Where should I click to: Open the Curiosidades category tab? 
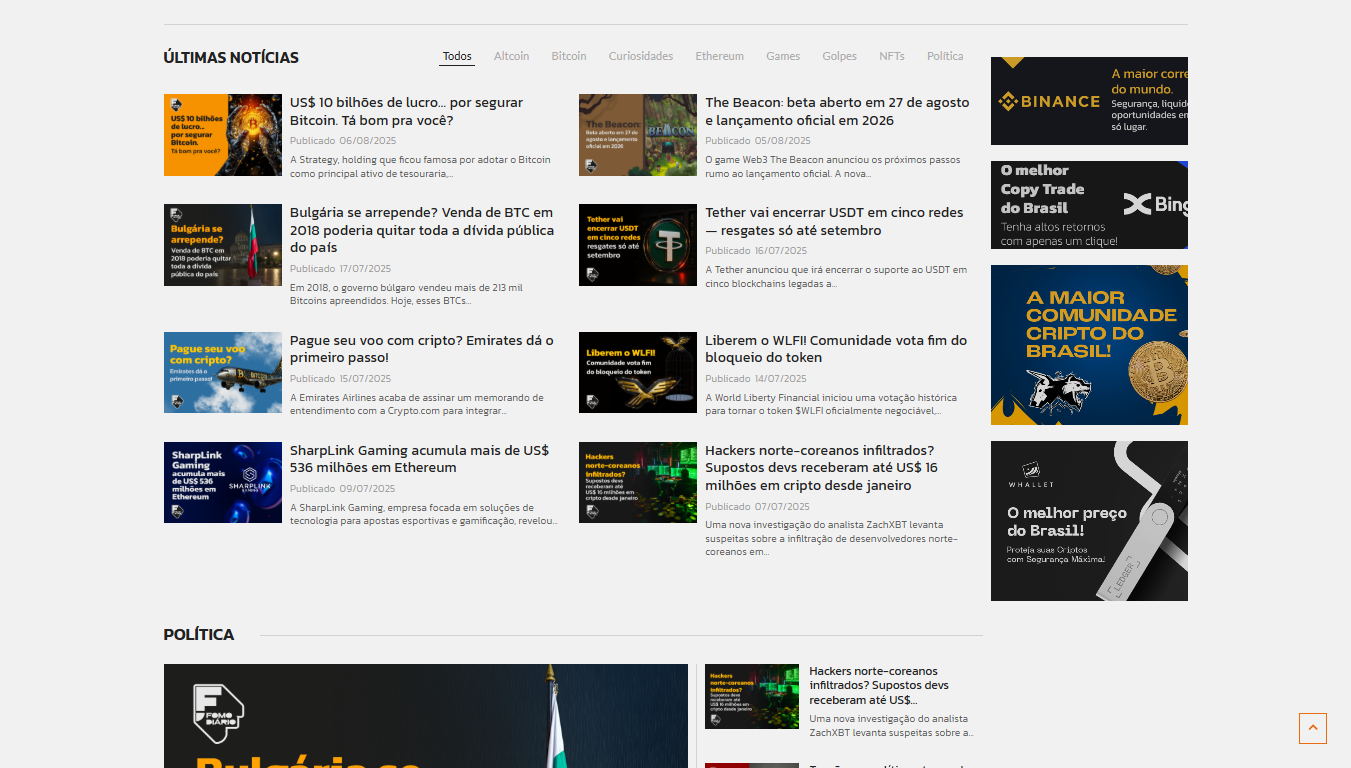(641, 56)
